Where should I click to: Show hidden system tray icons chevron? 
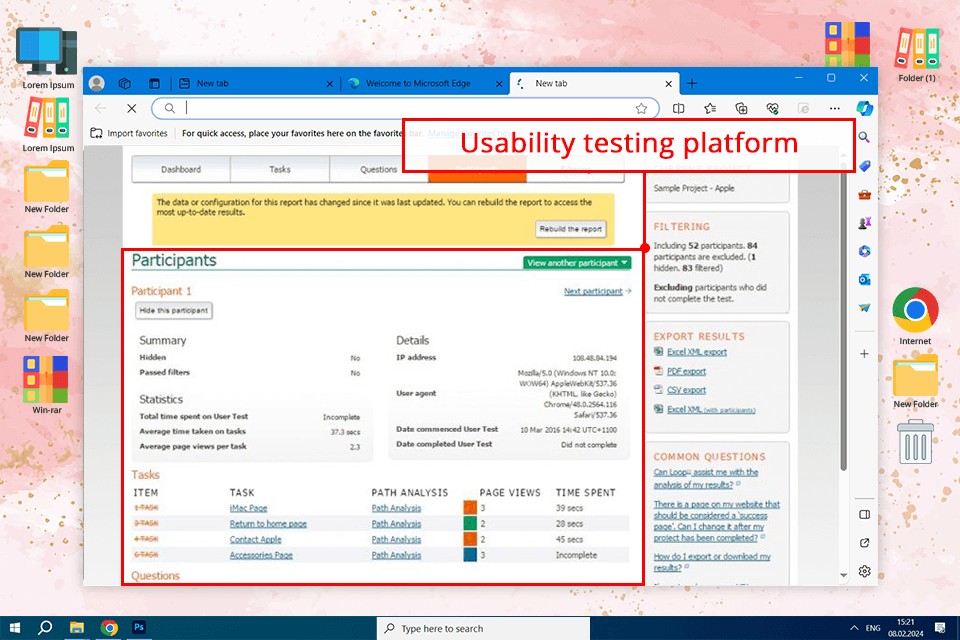pos(853,628)
